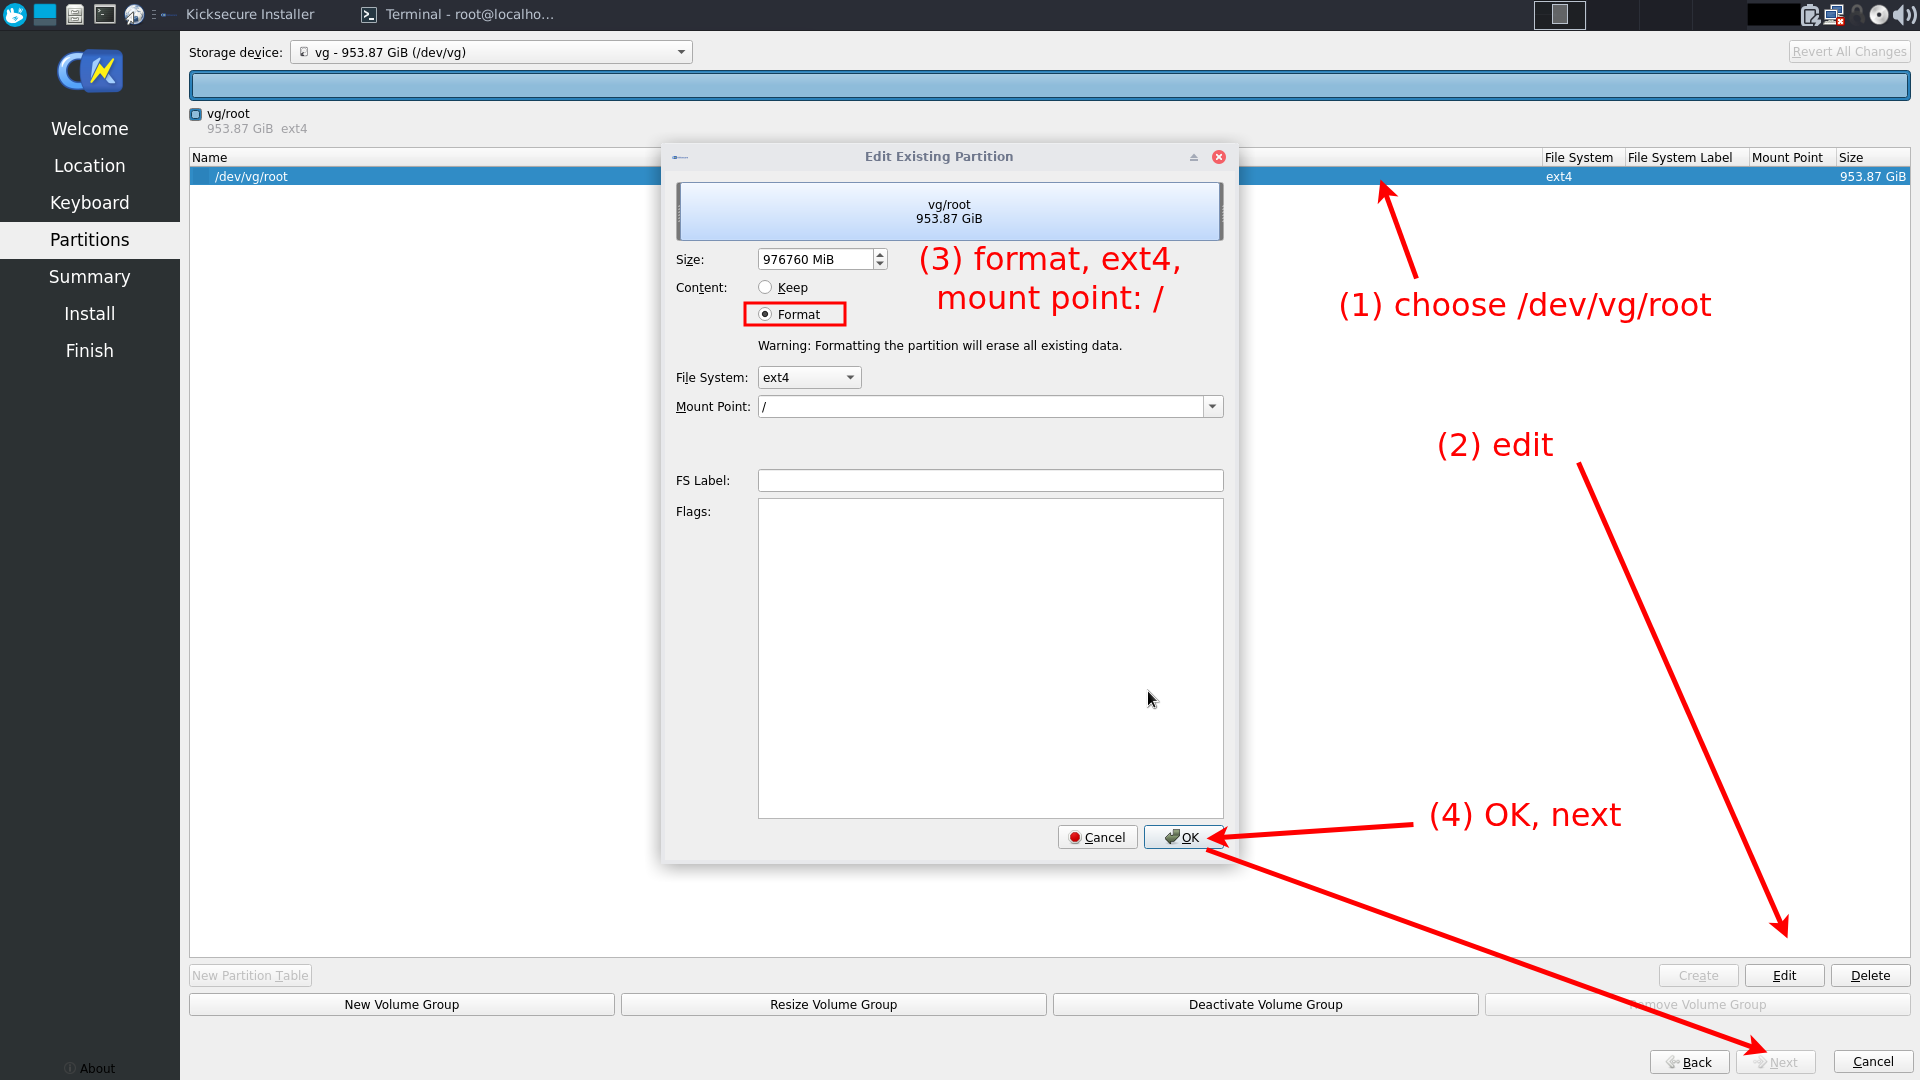Go to Summary step in sidebar
The image size is (1920, 1080).
click(x=90, y=277)
